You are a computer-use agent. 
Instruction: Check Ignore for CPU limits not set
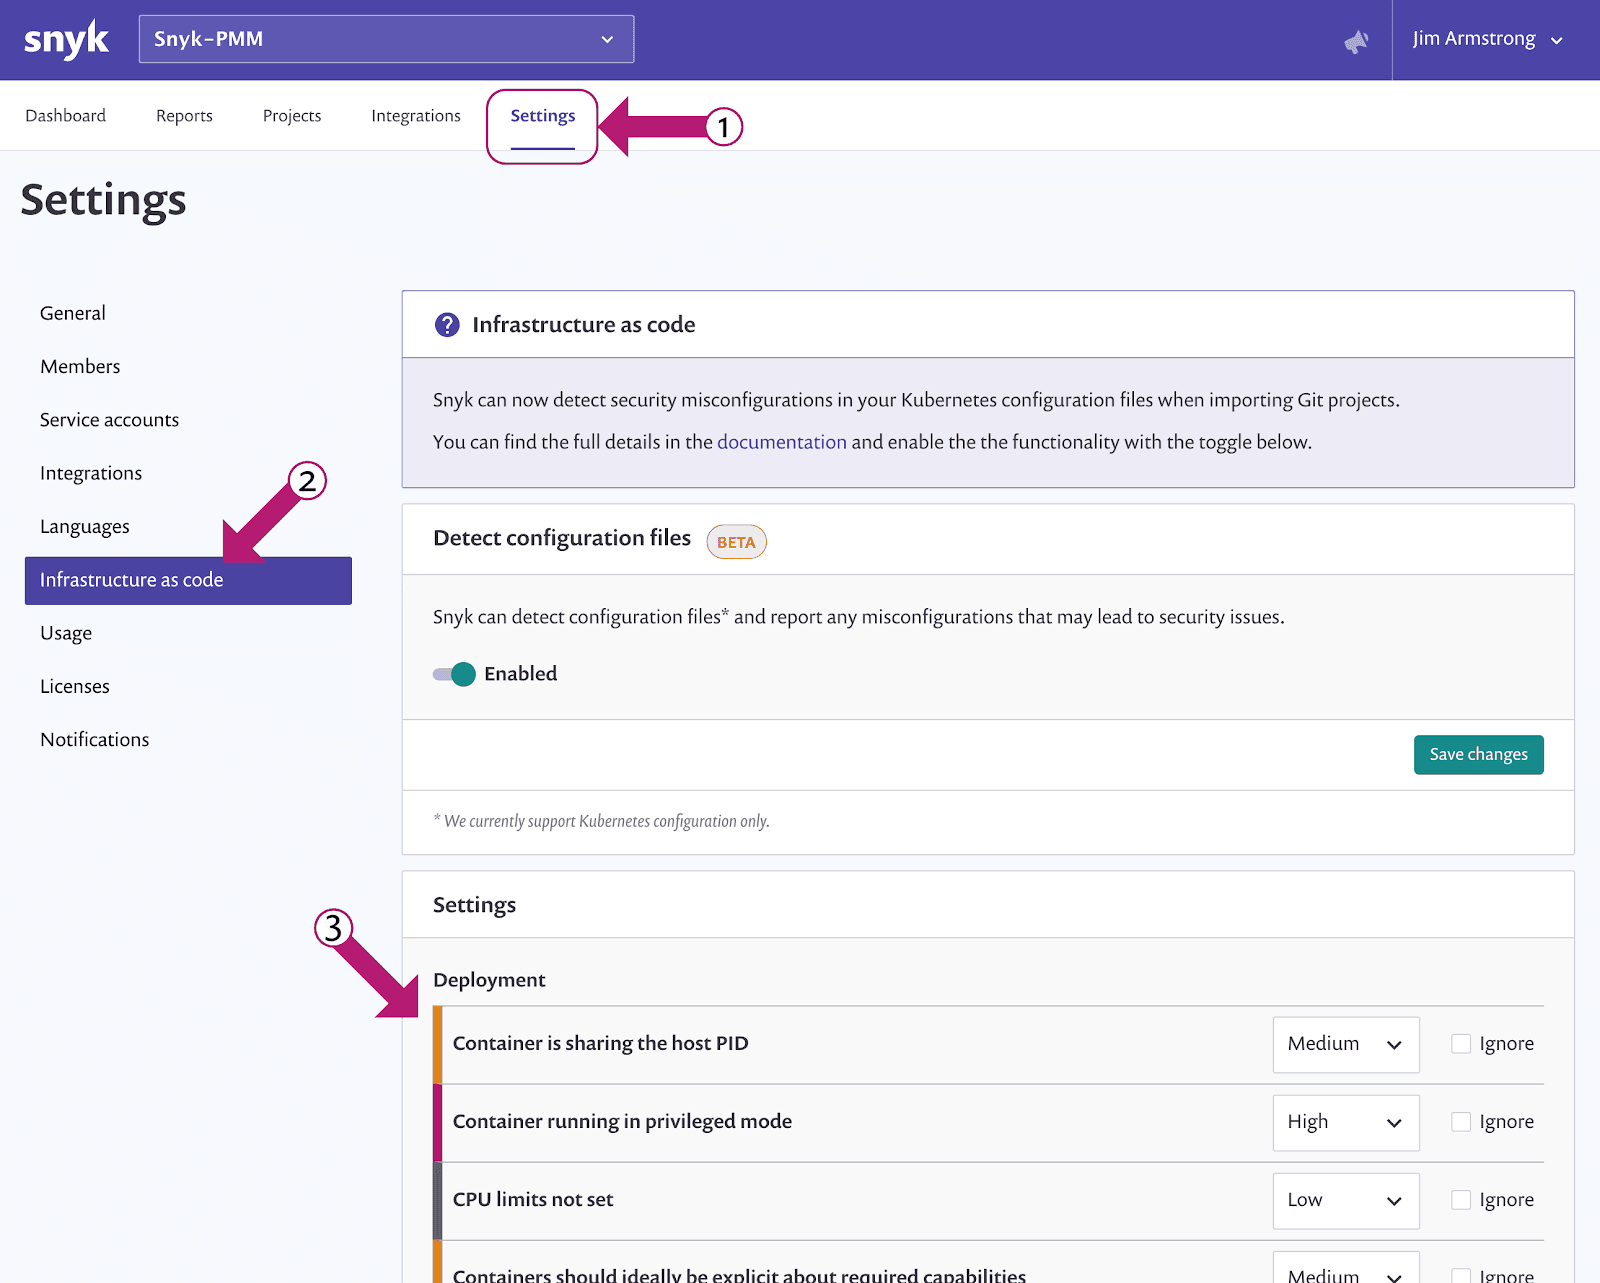tap(1461, 1200)
